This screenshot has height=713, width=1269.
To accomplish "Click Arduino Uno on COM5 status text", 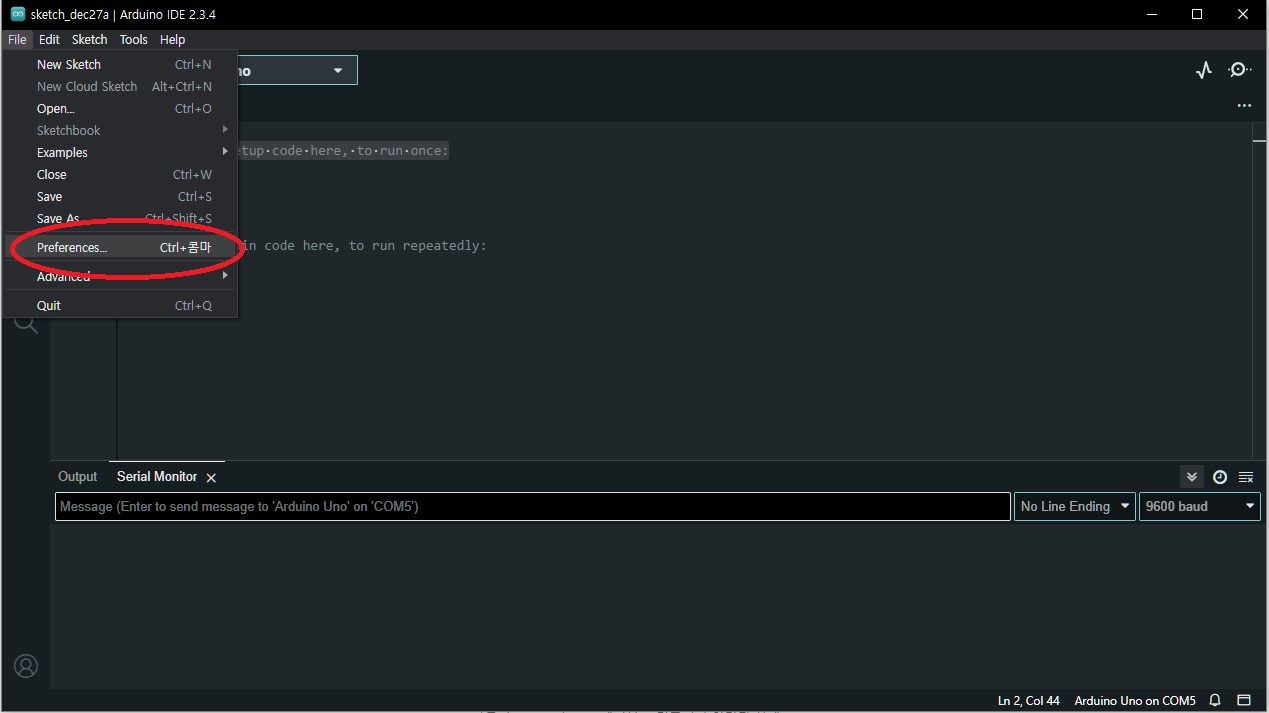I will click(x=1135, y=700).
